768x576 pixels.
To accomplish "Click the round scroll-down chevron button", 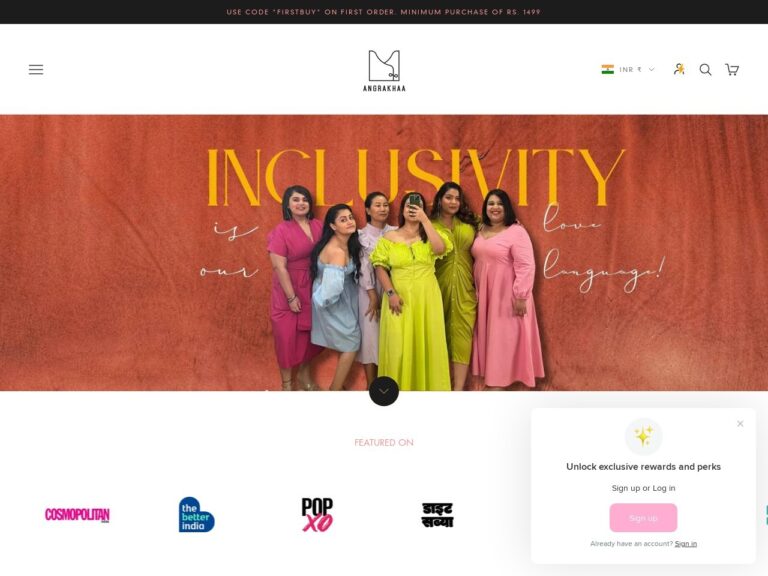I will tap(384, 391).
